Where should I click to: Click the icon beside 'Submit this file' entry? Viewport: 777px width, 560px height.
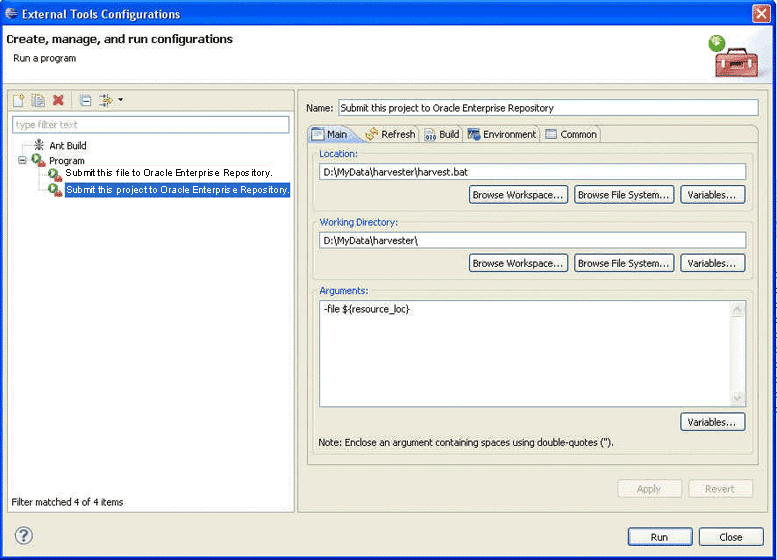(55, 174)
